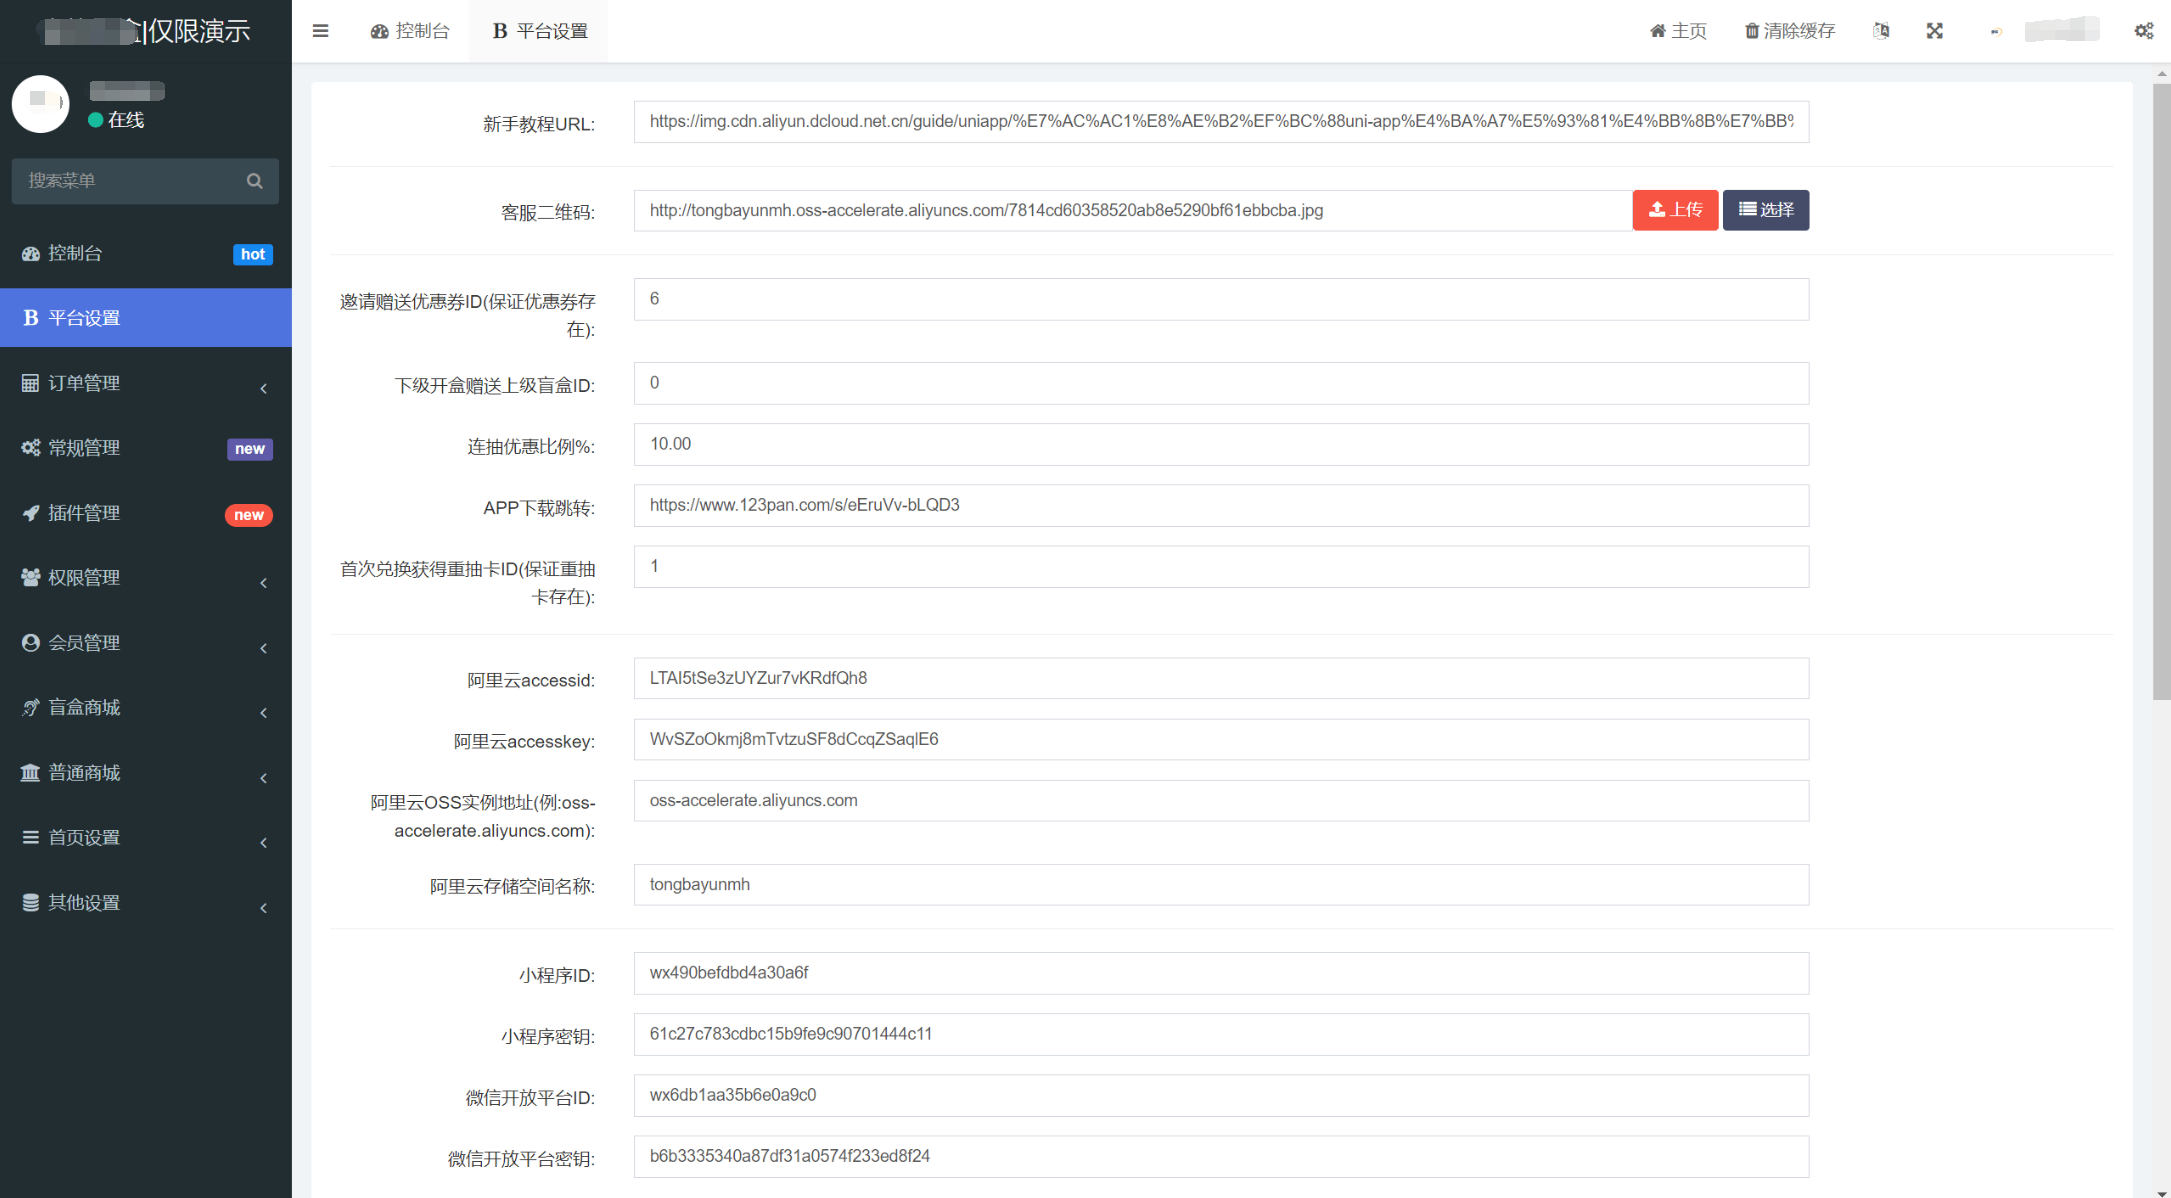This screenshot has width=2171, height=1198.
Task: Expand the 权限管理 dropdown in sidebar
Action: 145,577
